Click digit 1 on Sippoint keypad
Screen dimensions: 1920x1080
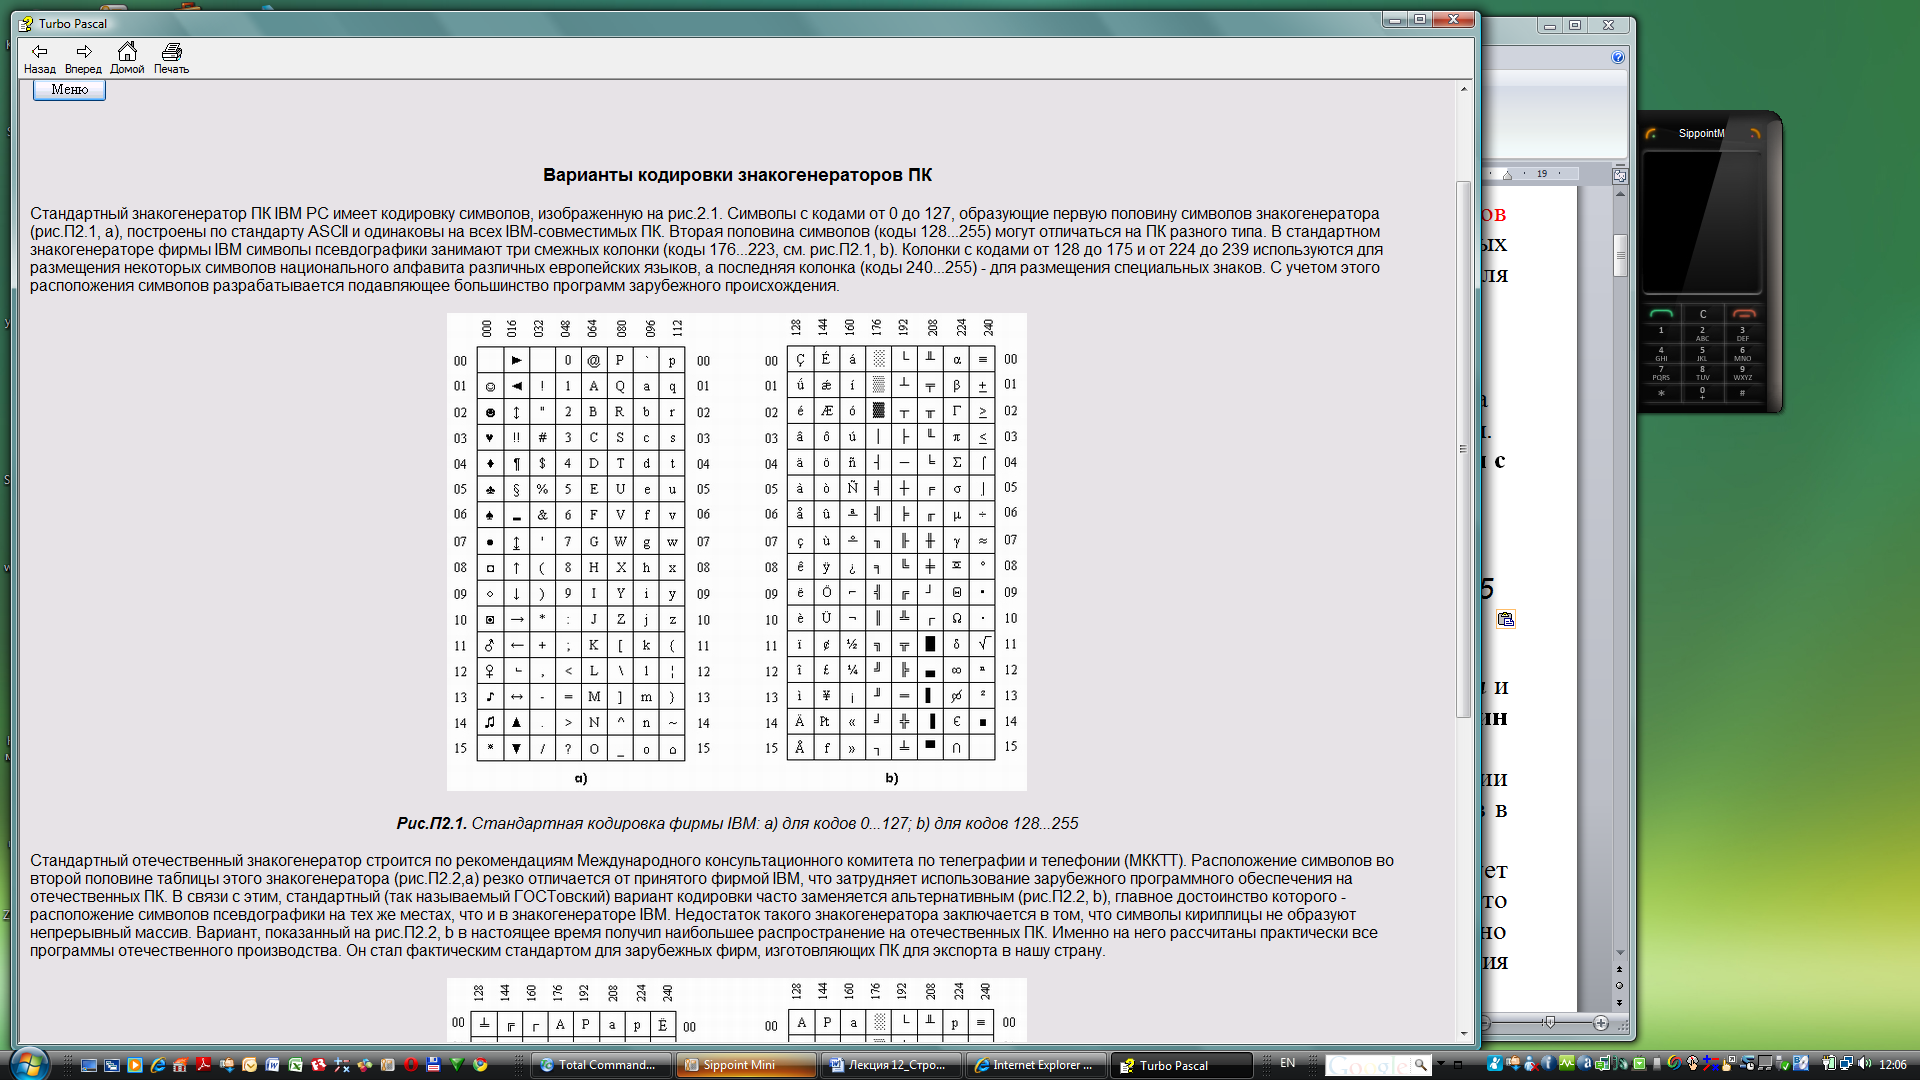coord(1662,331)
